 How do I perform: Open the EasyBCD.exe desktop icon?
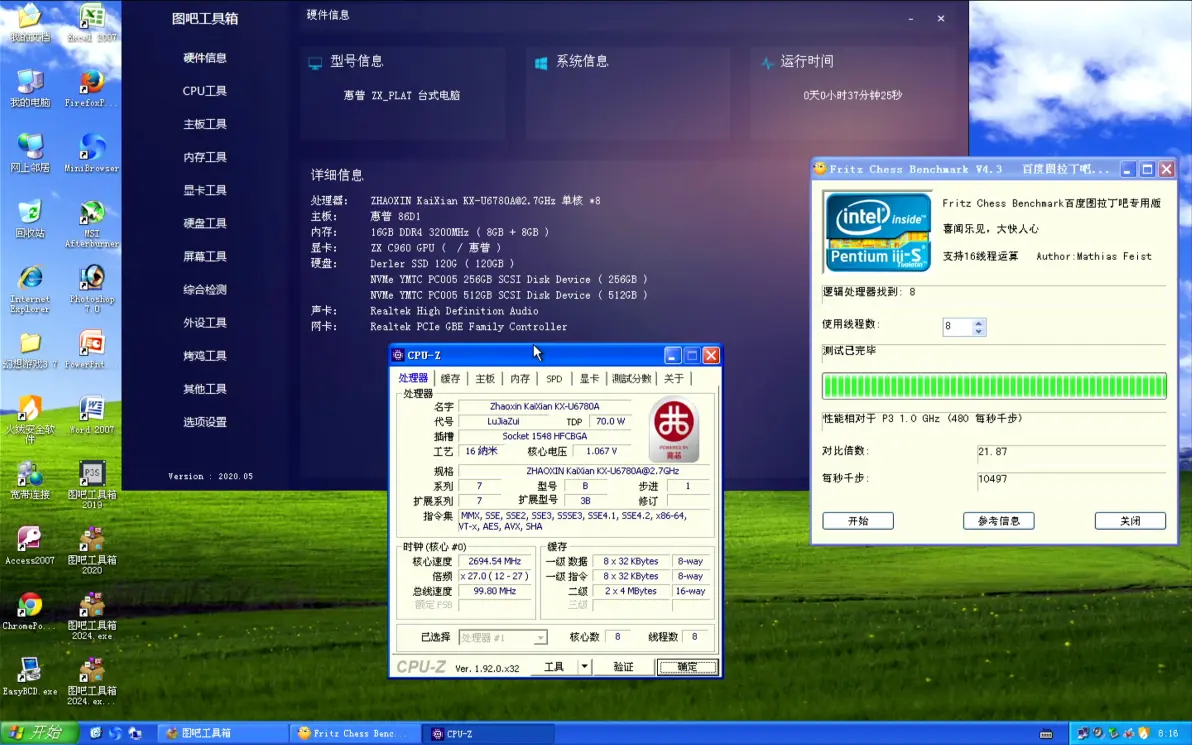[30, 676]
